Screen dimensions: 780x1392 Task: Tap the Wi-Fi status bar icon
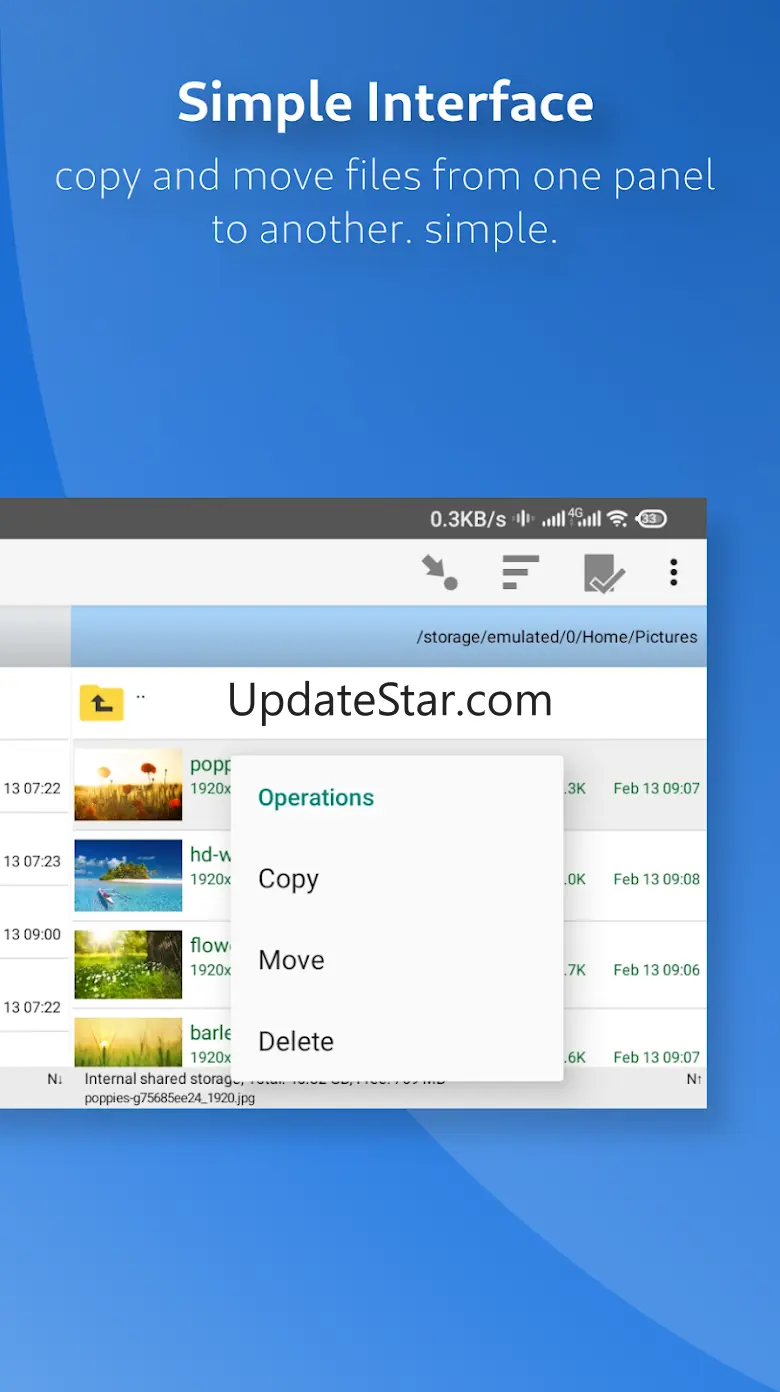point(618,519)
